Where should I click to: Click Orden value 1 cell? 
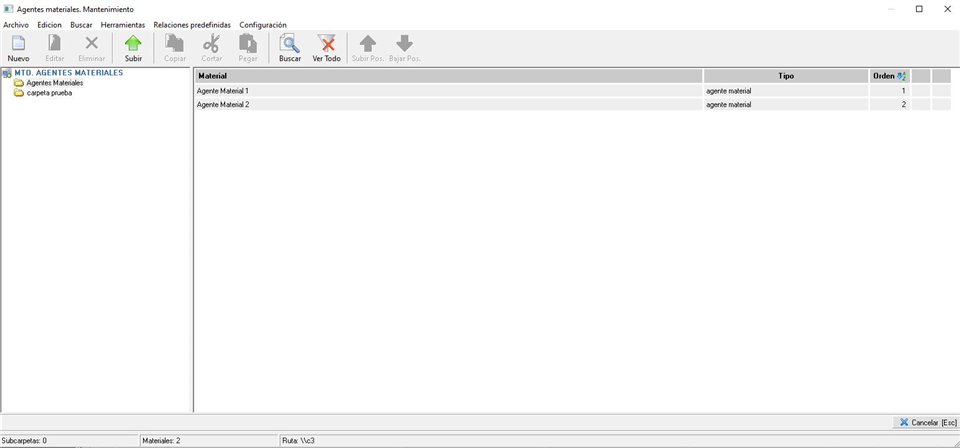pyautogui.click(x=890, y=91)
